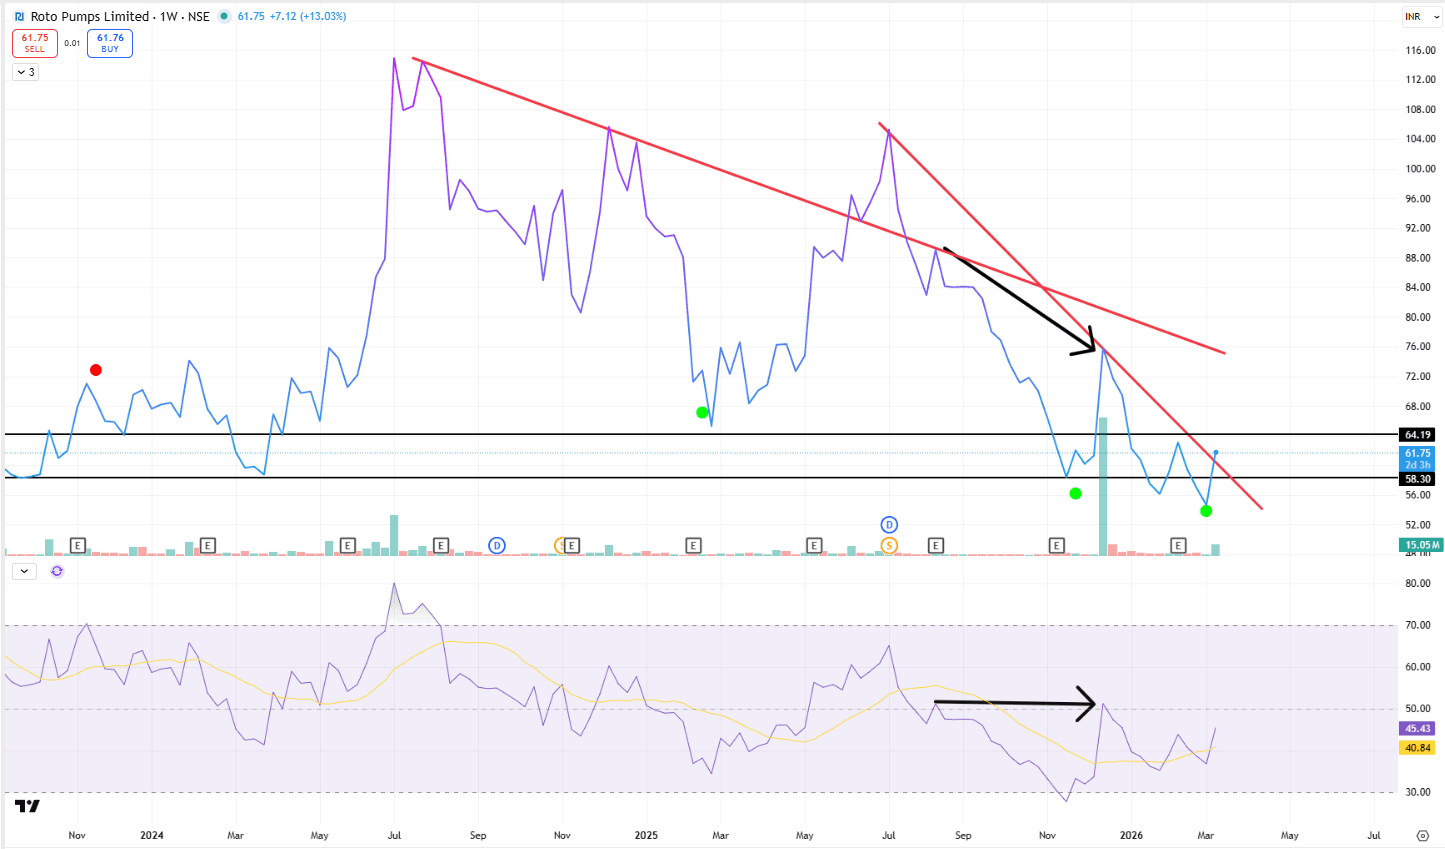Click the RSI 30.00 axis label
Screen dimensions: 1445x849
coord(1418,792)
